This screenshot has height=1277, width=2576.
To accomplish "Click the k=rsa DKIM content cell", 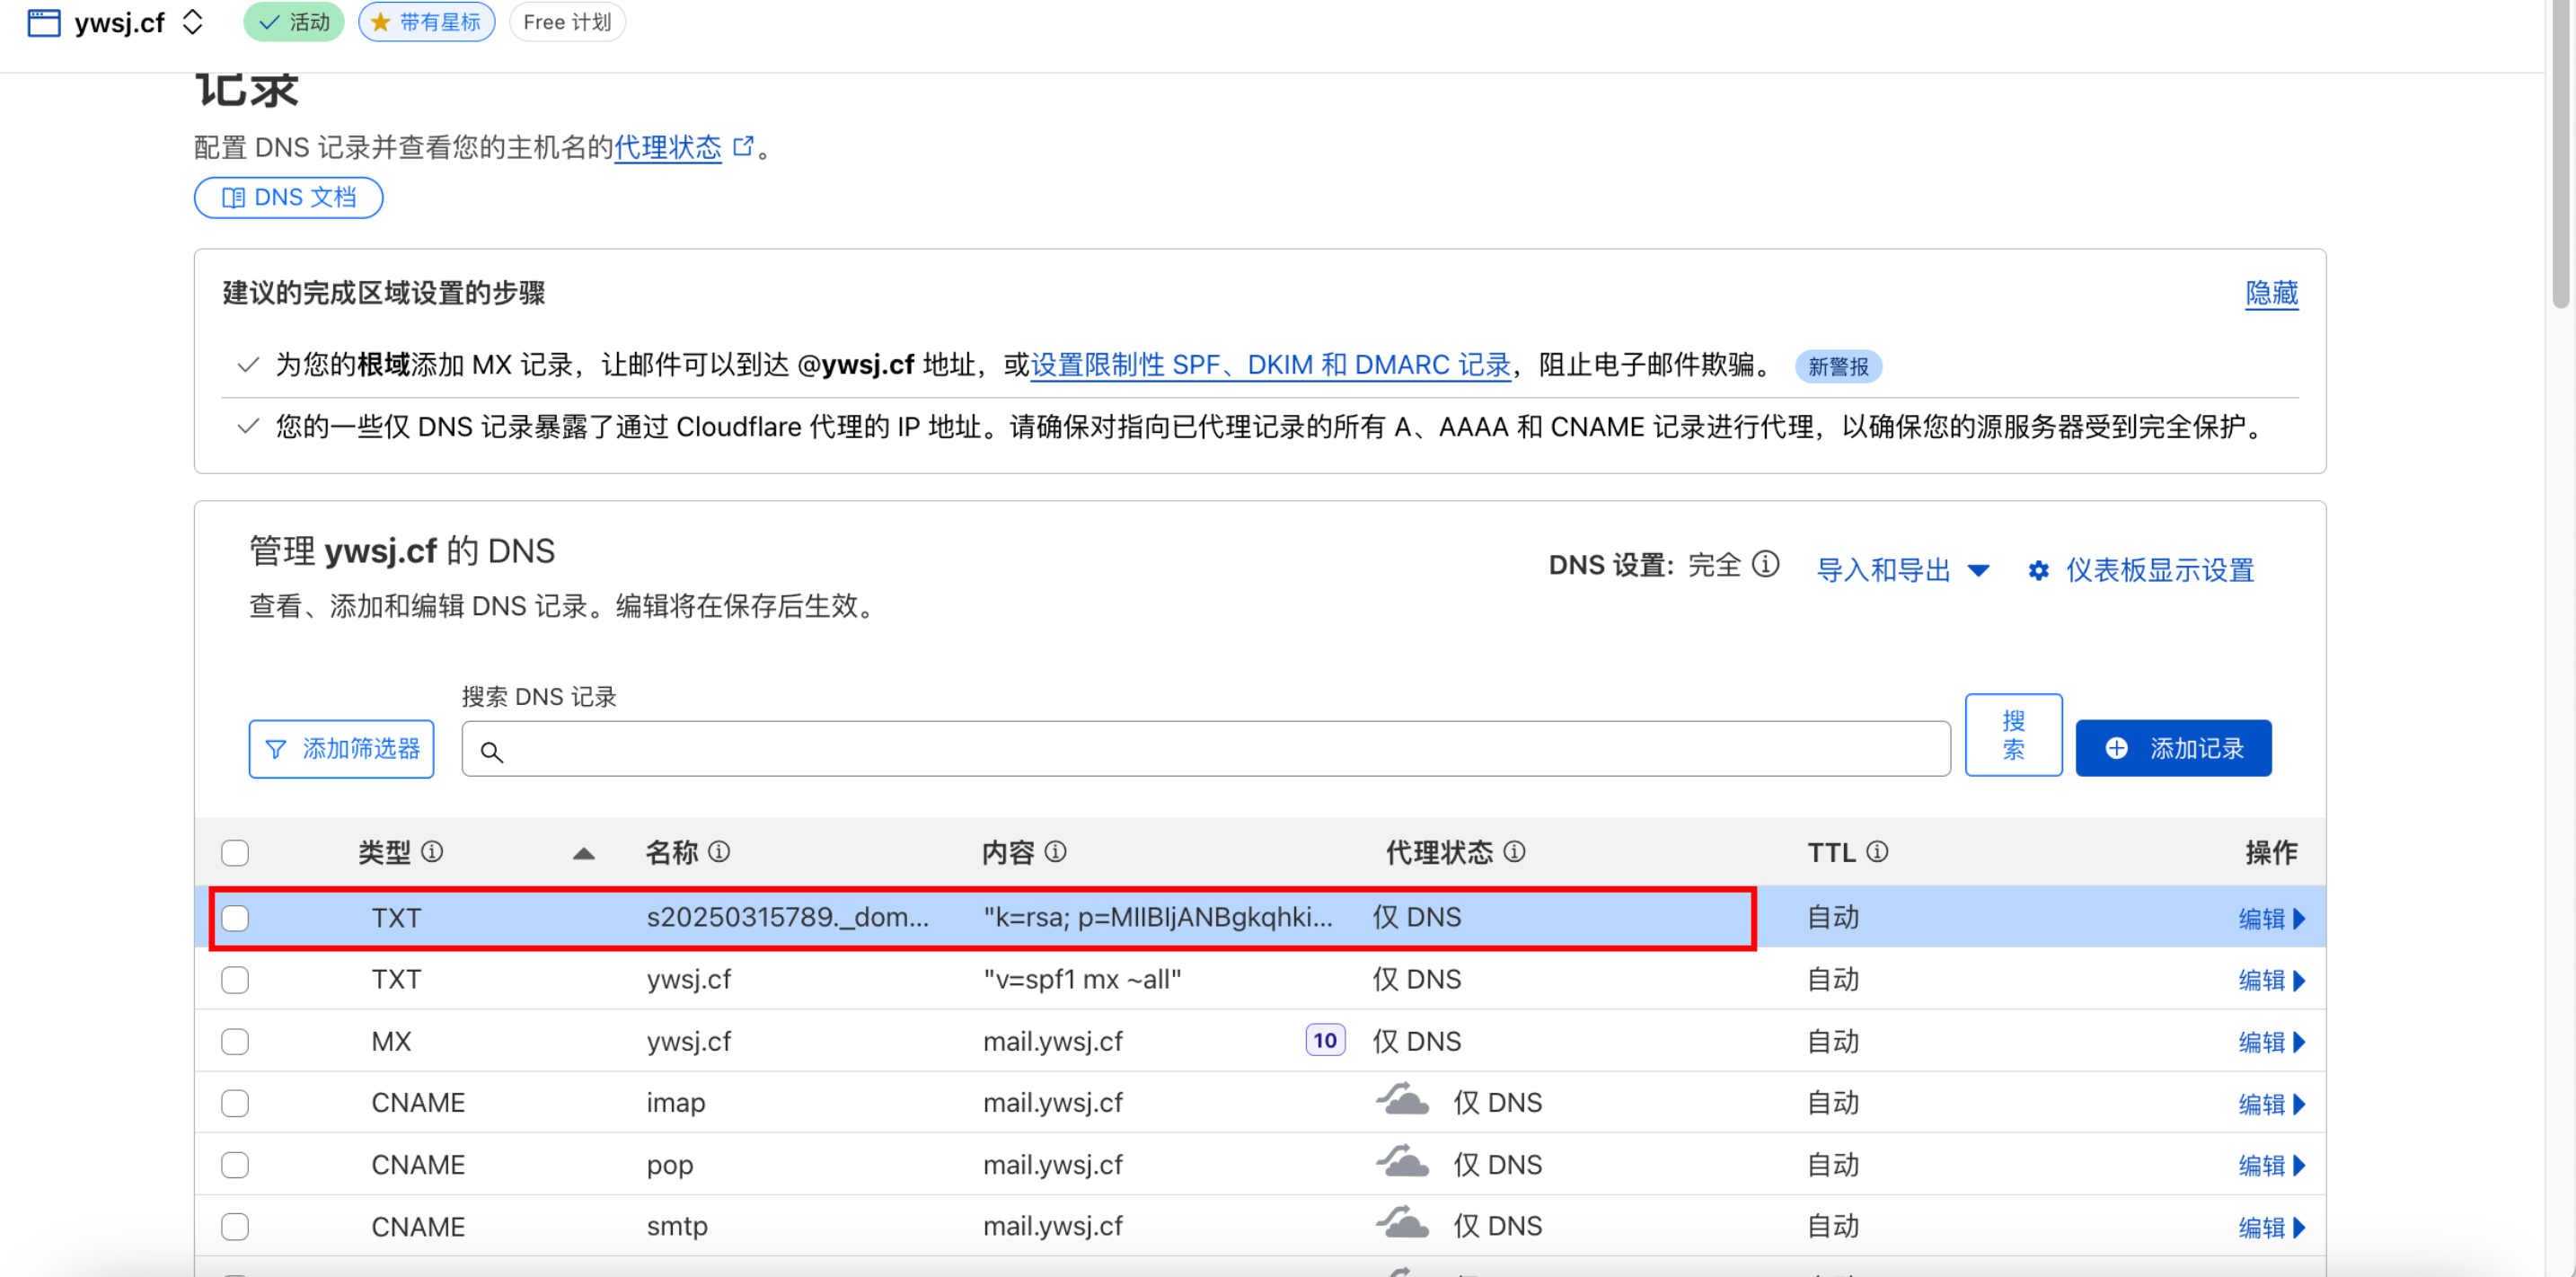I will point(1157,918).
